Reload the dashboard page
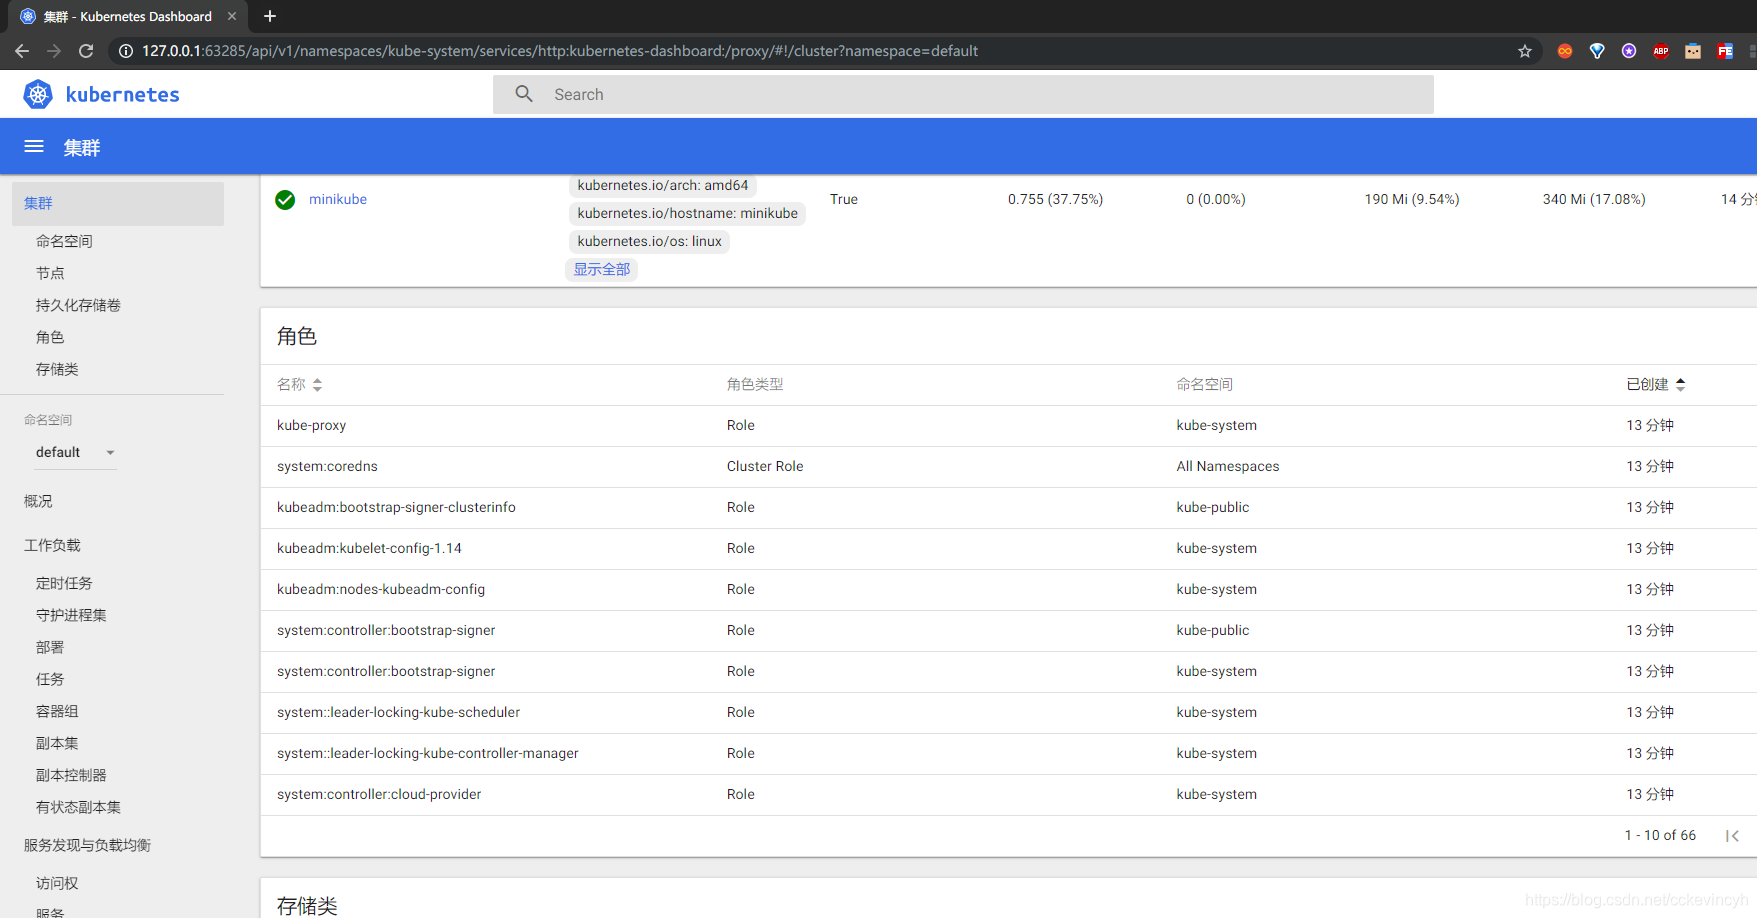The width and height of the screenshot is (1757, 918). click(x=86, y=51)
